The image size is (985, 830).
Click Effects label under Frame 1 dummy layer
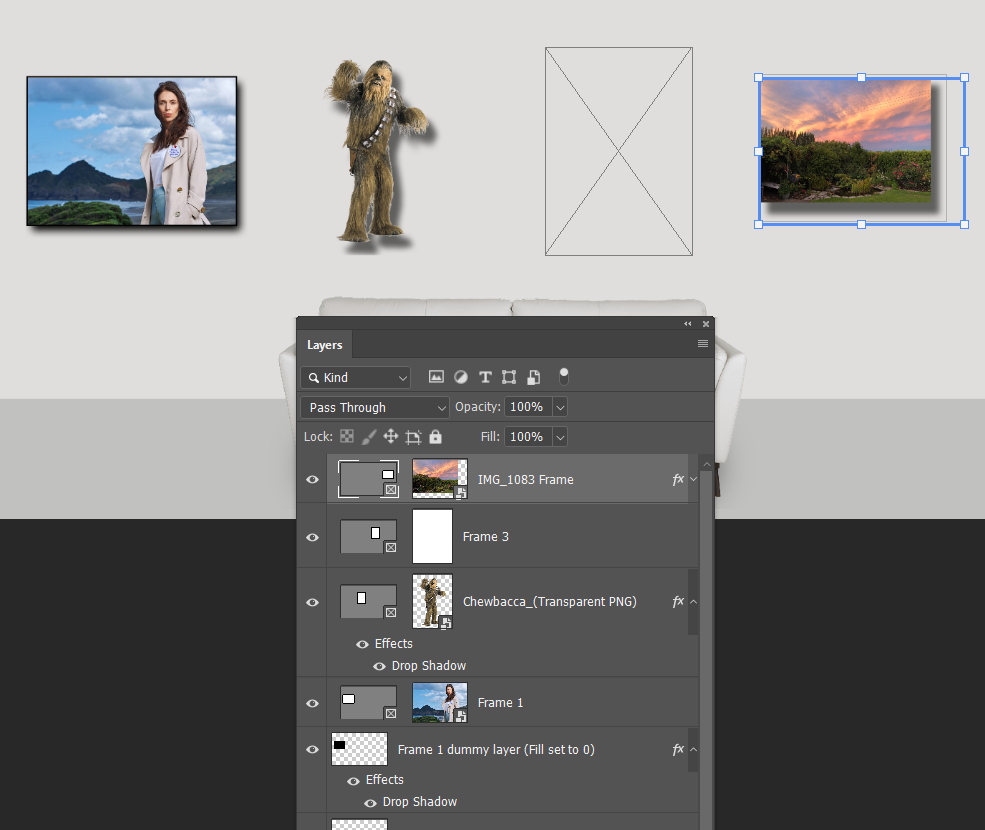coord(385,779)
